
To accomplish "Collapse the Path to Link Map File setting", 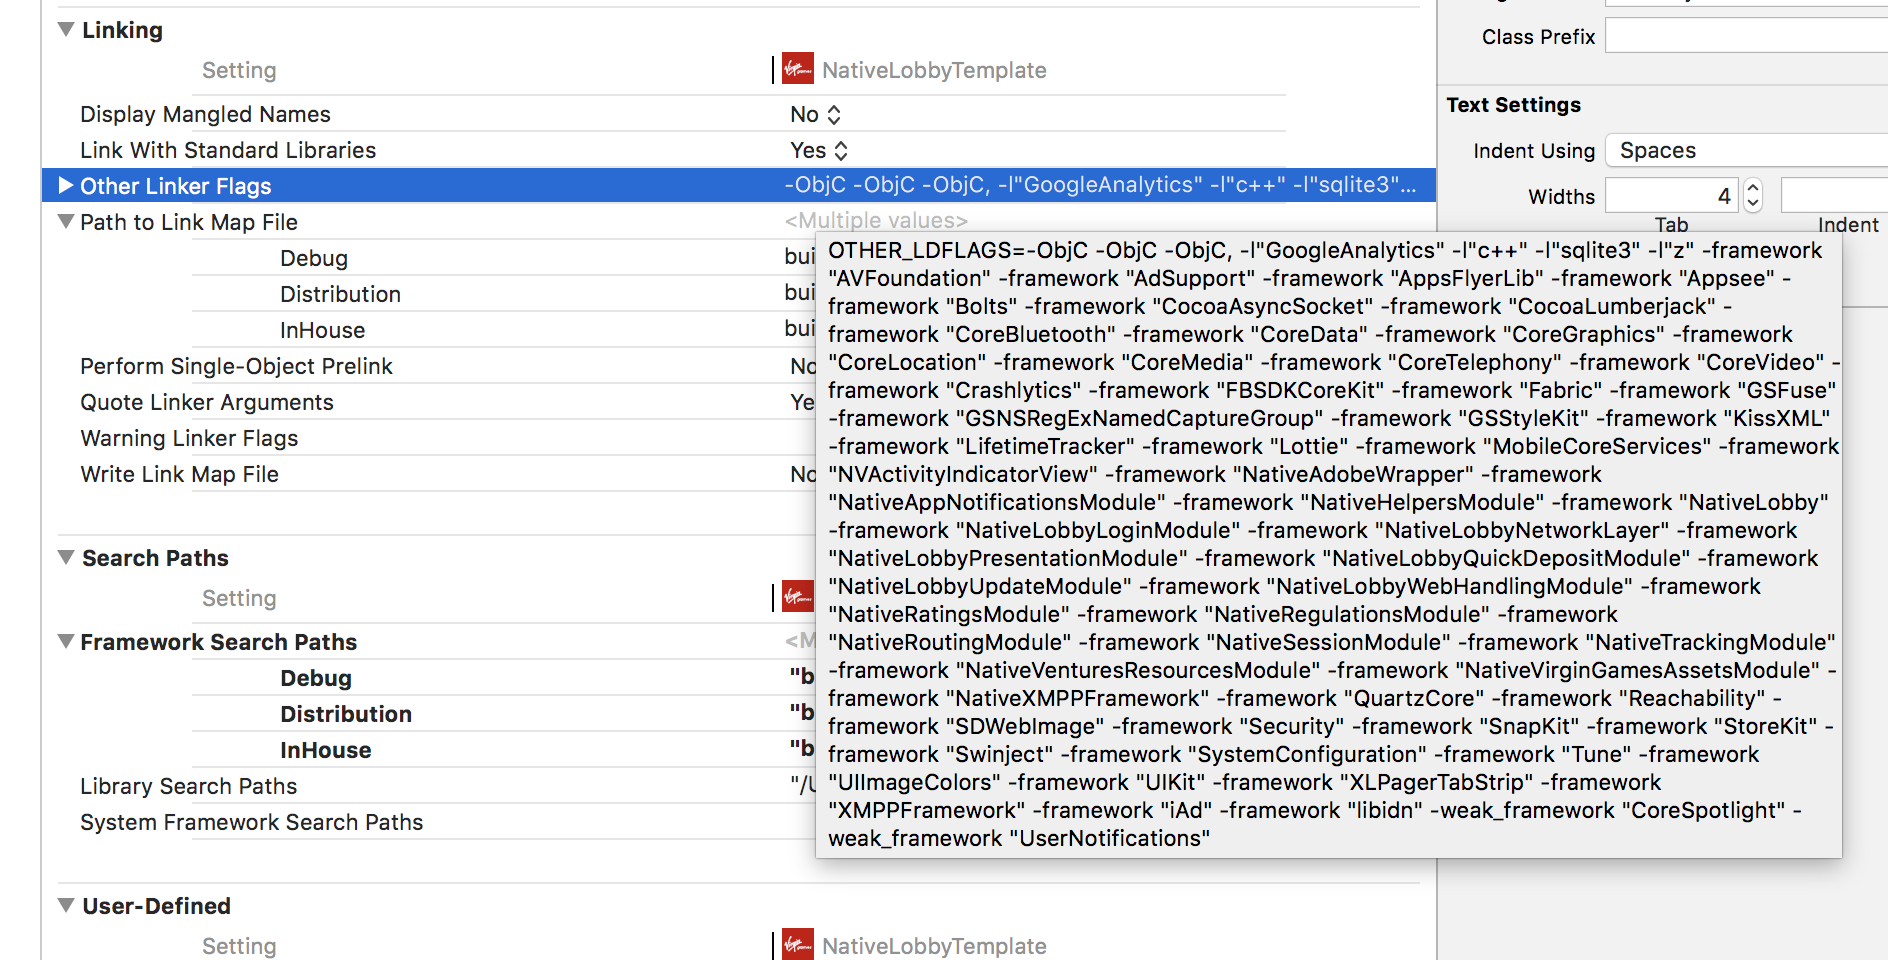I will click(x=65, y=221).
